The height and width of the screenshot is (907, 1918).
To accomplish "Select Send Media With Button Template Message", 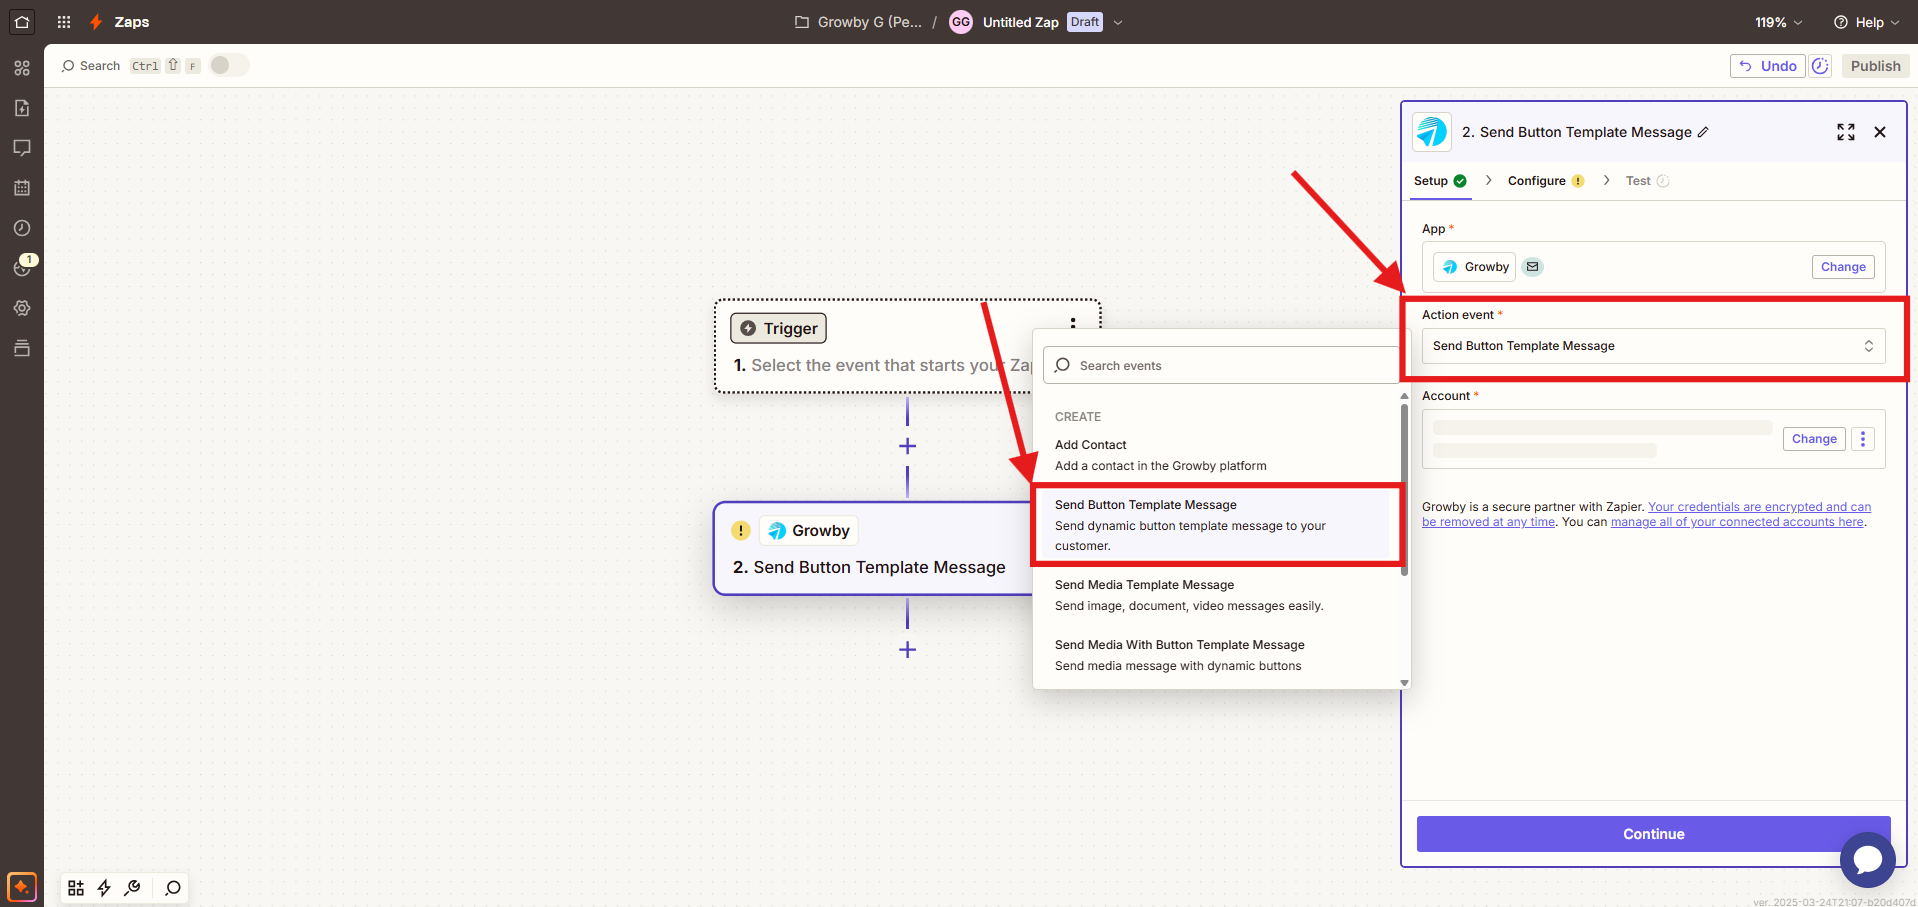I will (x=1216, y=655).
